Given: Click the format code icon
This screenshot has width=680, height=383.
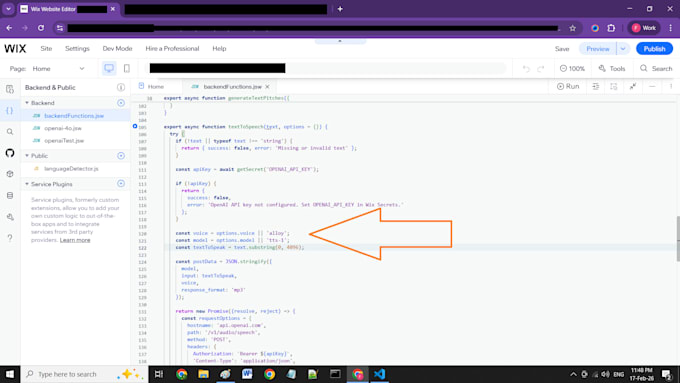Looking at the screenshot, I should pos(596,86).
